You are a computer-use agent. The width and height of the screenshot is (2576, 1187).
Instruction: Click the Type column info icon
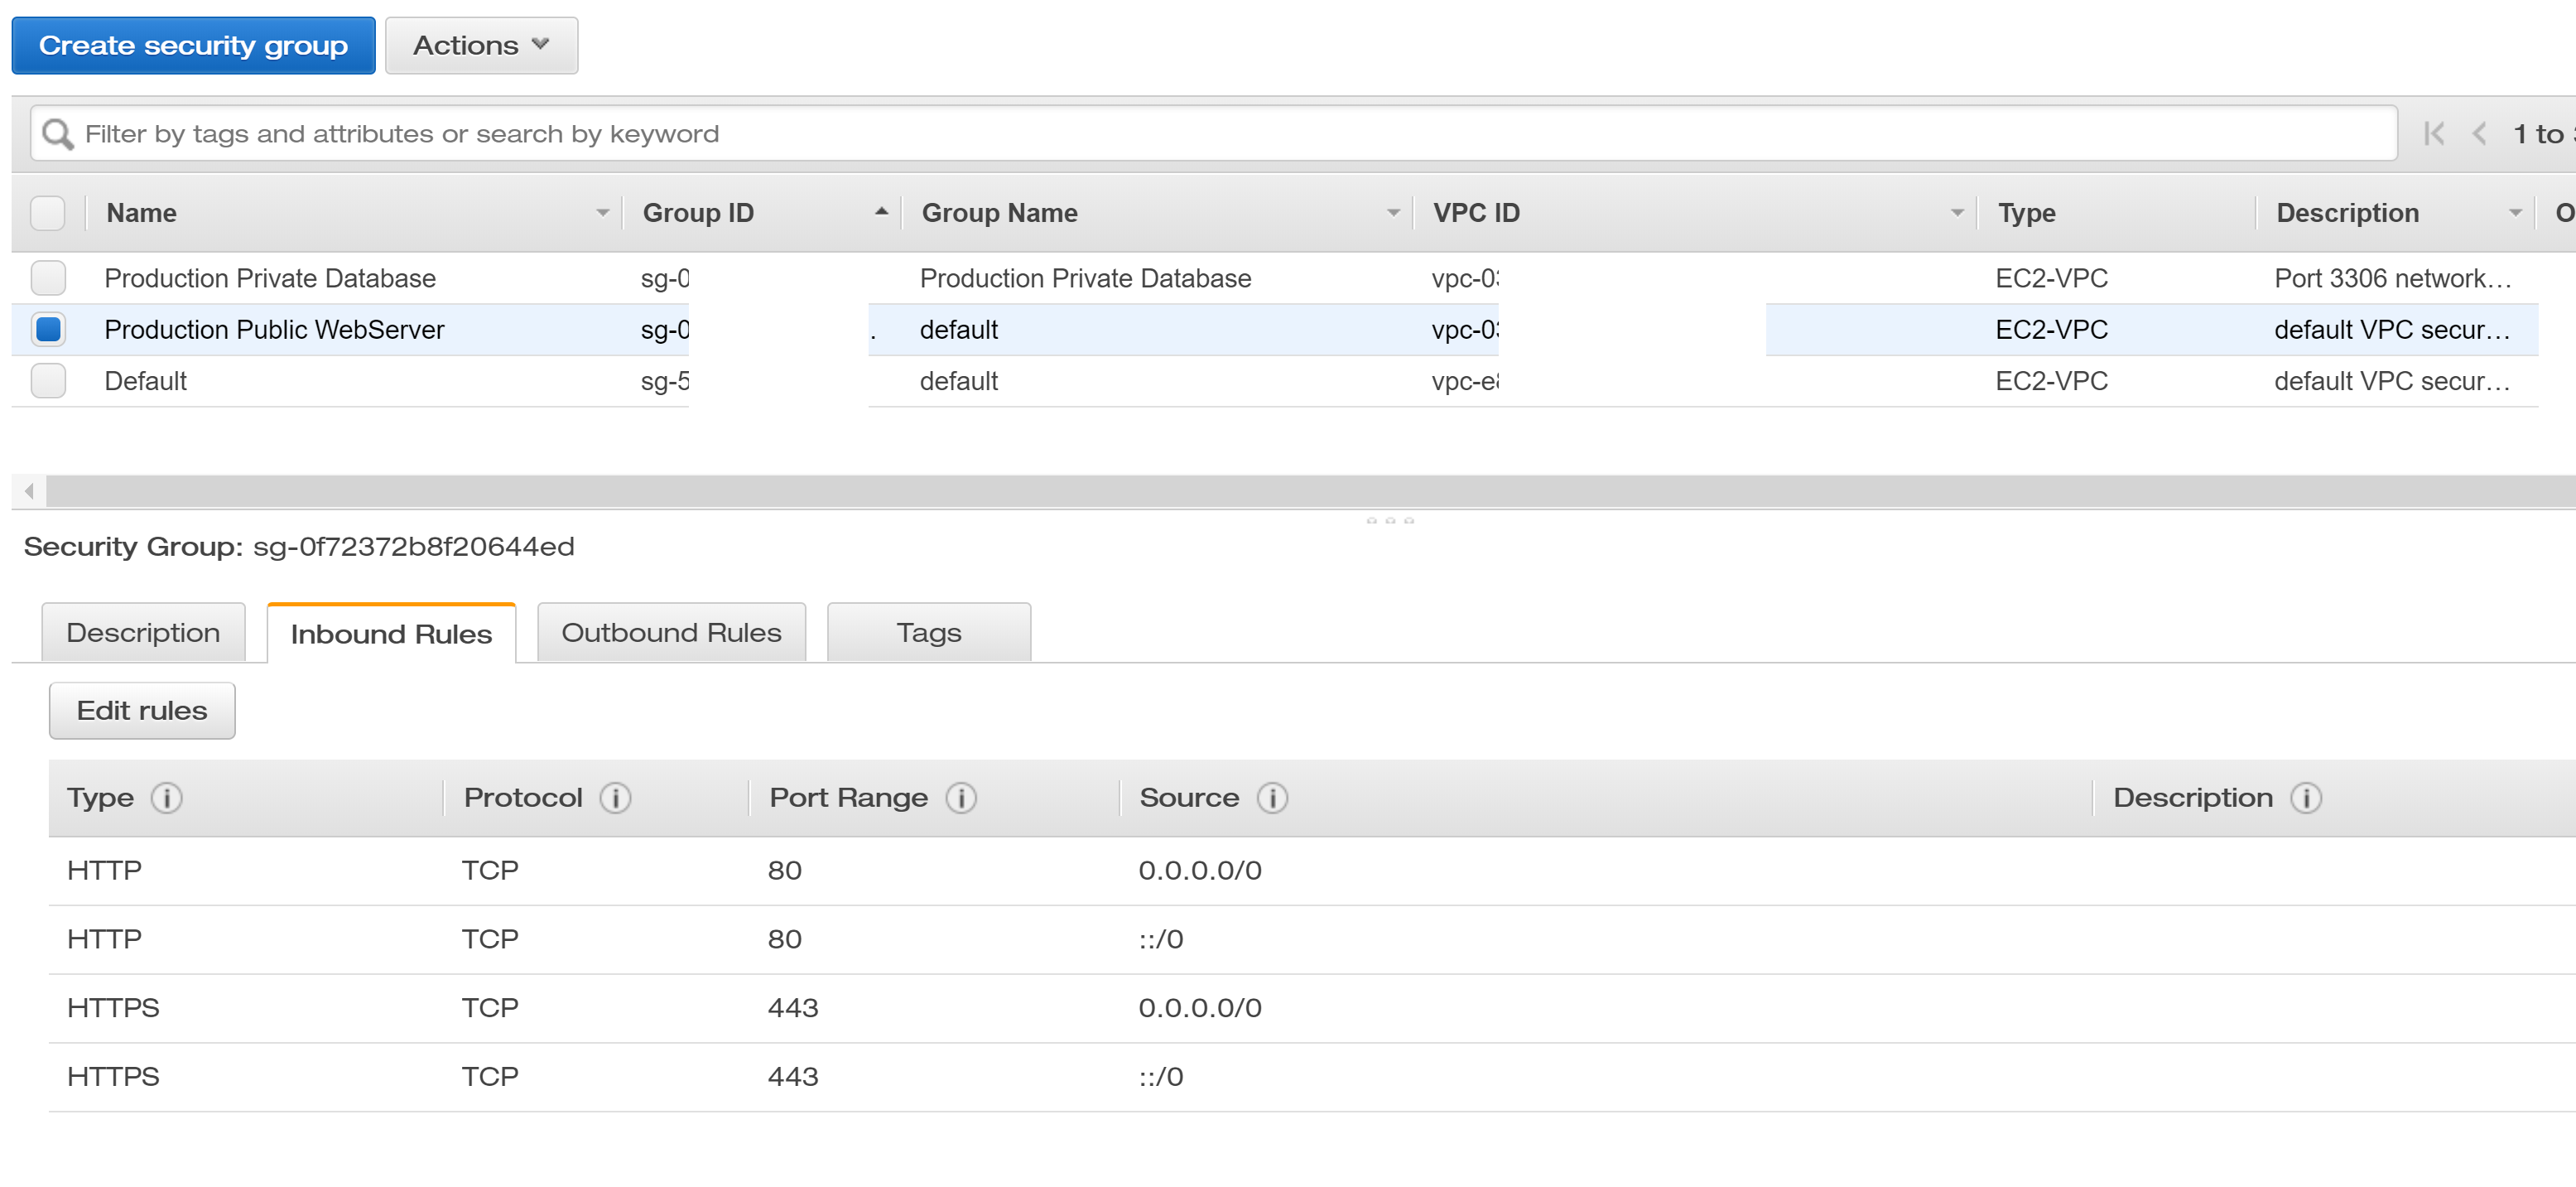click(166, 798)
